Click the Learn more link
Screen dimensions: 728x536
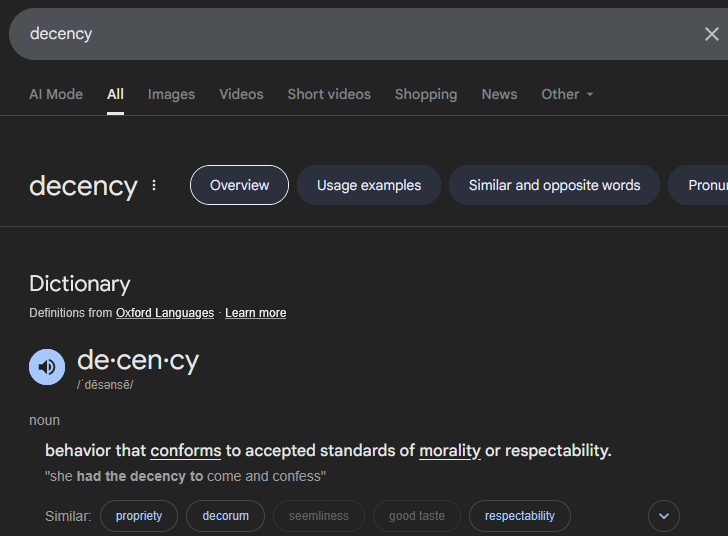tap(255, 313)
